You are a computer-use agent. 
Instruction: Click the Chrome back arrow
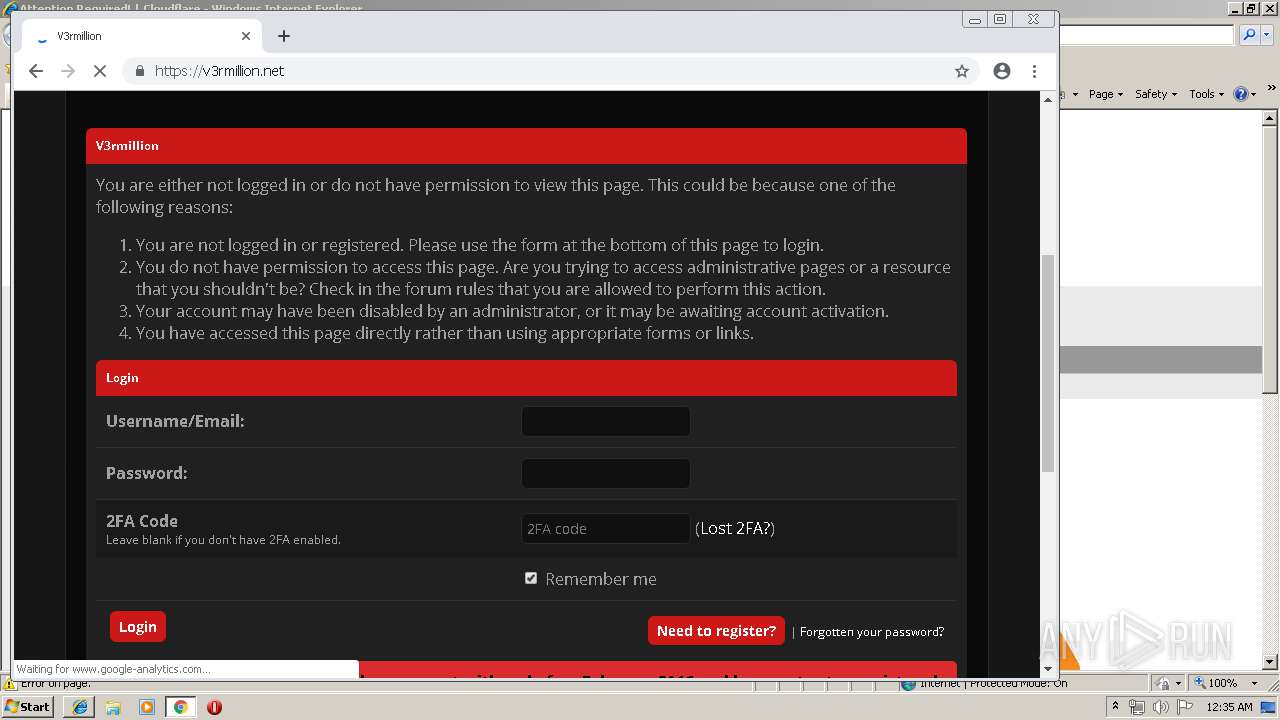click(x=36, y=71)
